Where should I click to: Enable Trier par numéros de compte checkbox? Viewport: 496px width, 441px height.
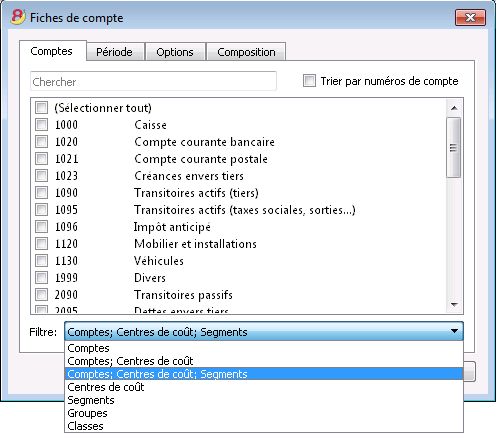[x=309, y=81]
